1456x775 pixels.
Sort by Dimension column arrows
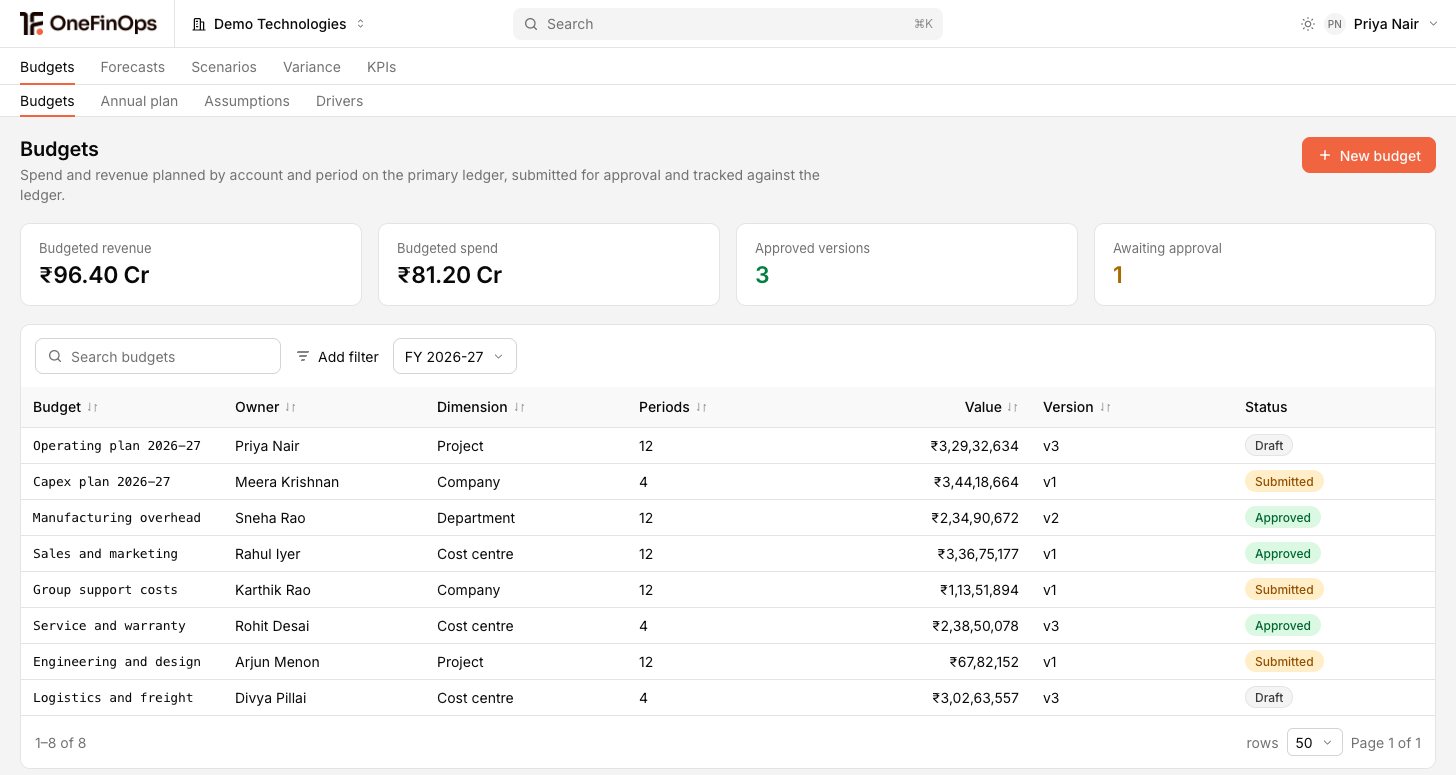click(x=520, y=408)
